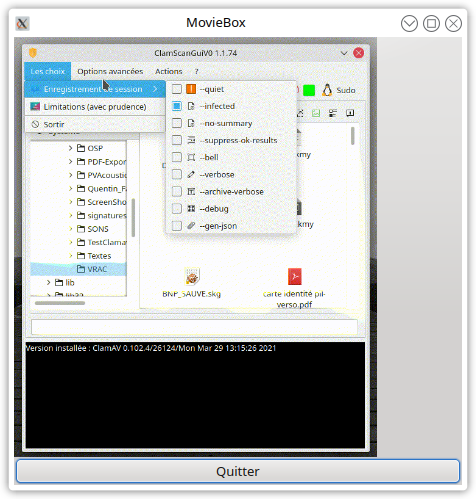Open the Les choix menu
The width and height of the screenshot is (476, 499).
coord(47,71)
